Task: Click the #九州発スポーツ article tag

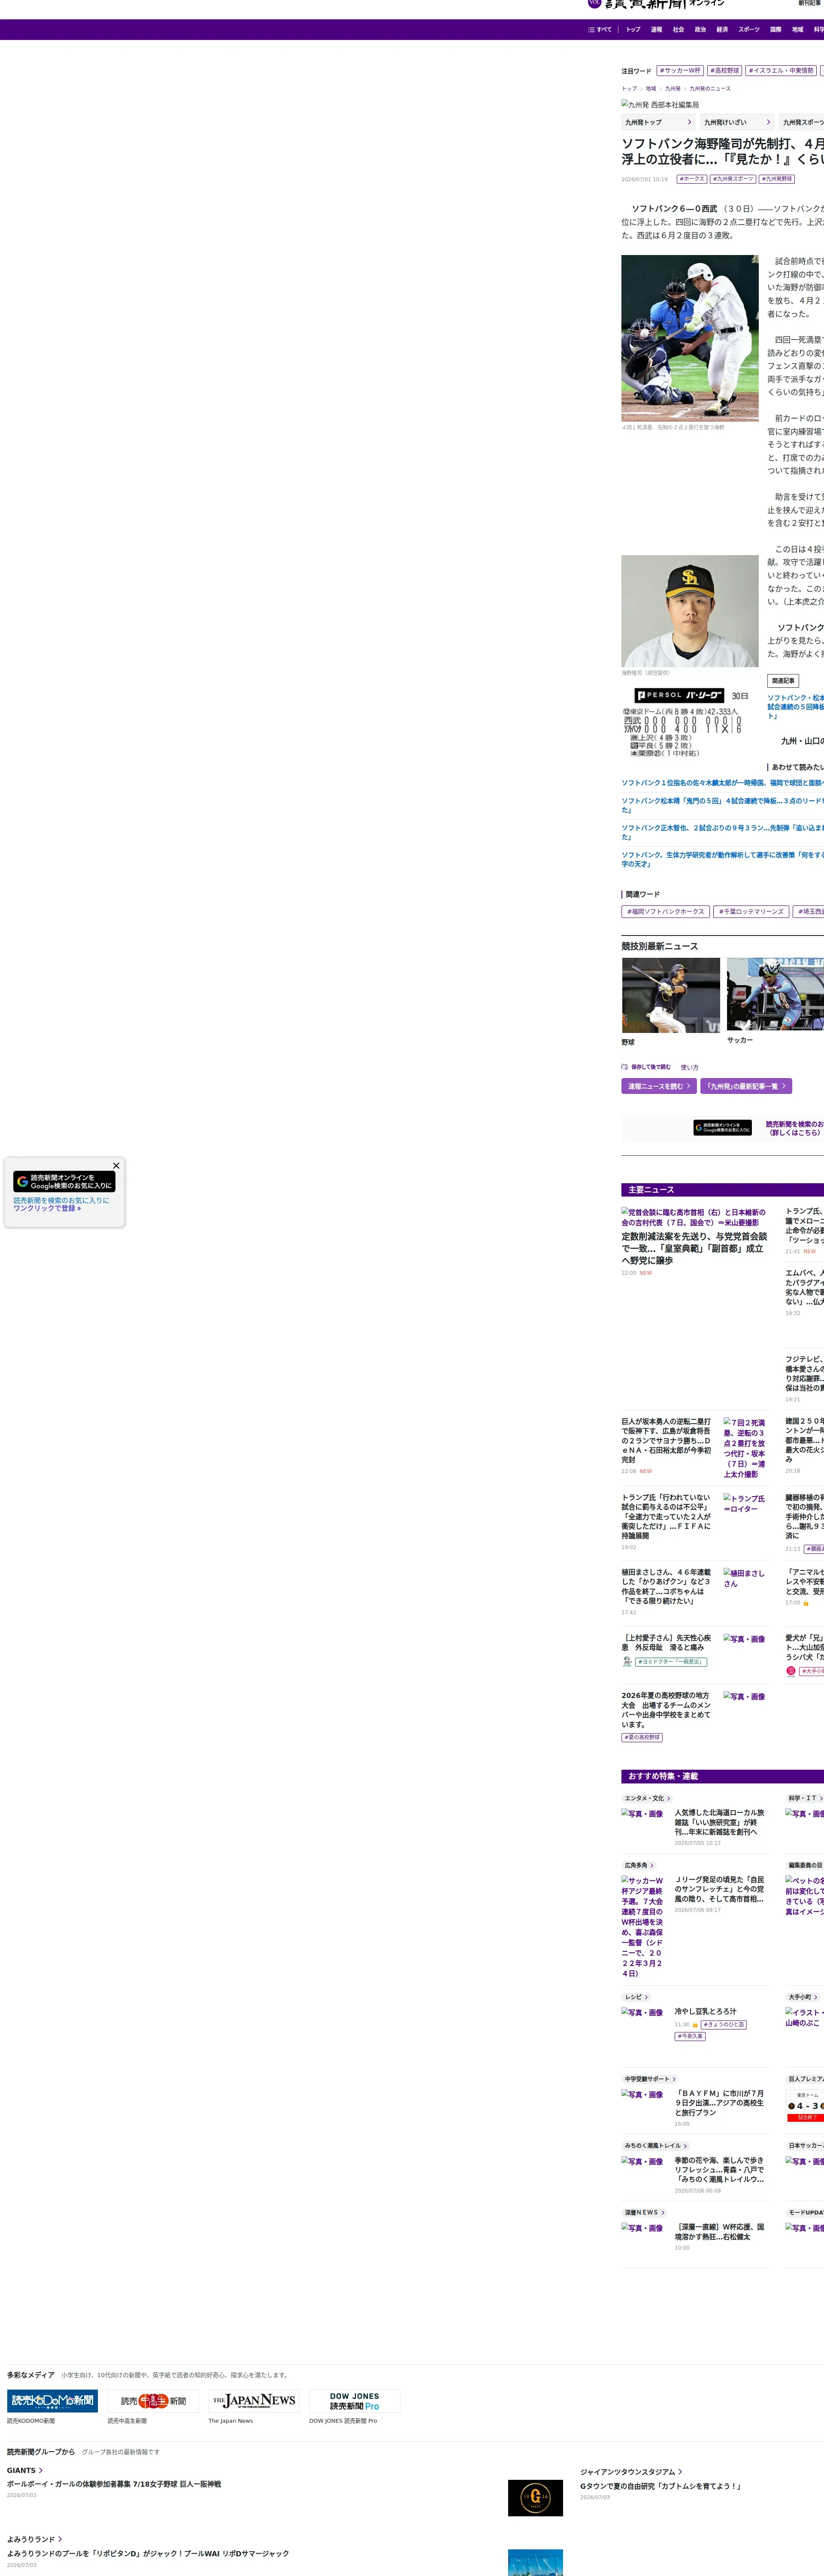Action: click(733, 179)
